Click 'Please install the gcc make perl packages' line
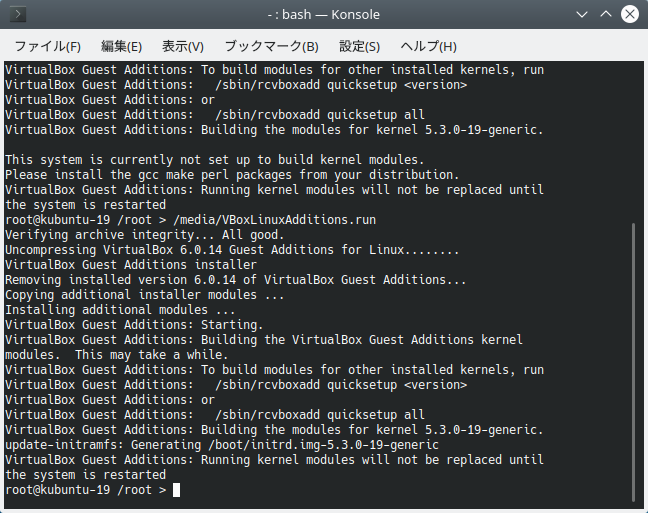648x513 pixels. [232, 175]
